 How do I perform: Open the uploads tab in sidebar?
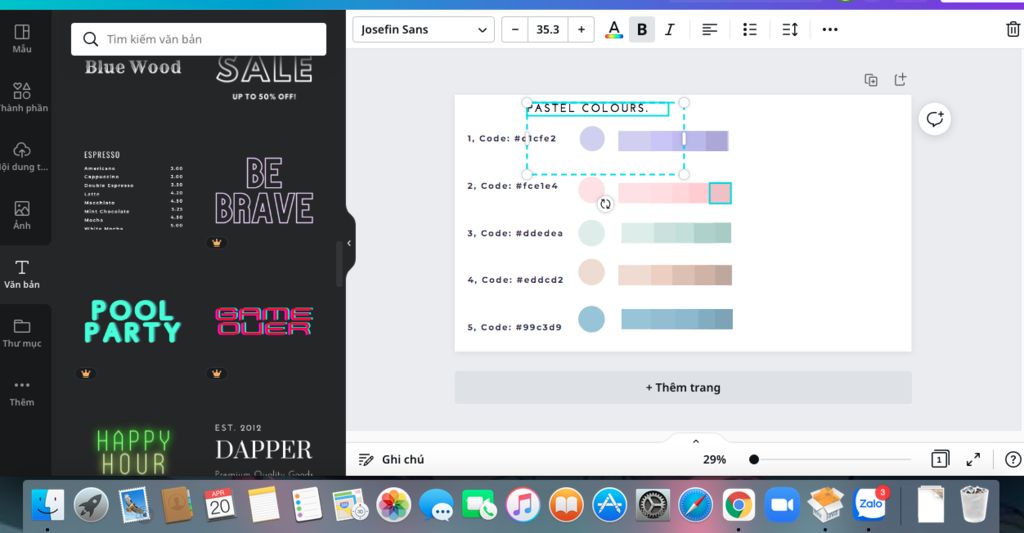coord(22,156)
